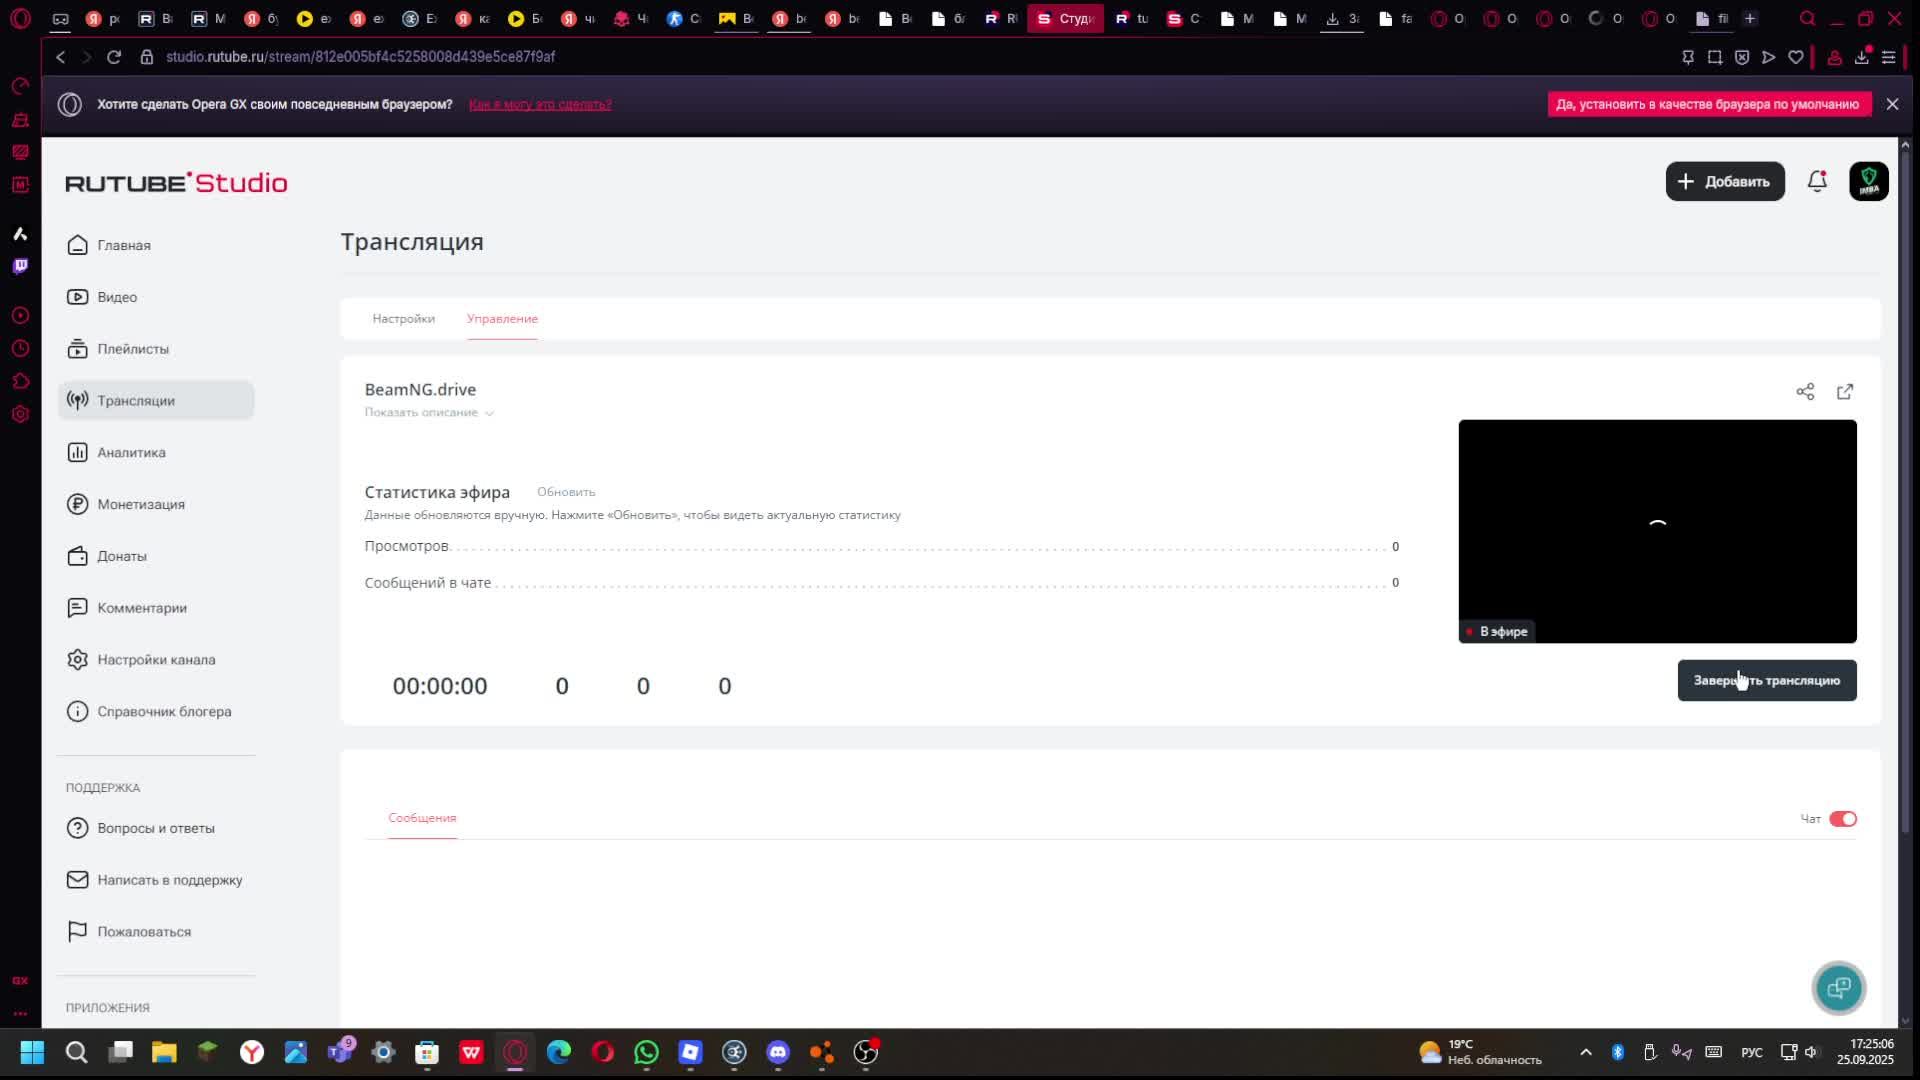
Task: Open Discord from the Windows taskbar
Action: point(778,1052)
